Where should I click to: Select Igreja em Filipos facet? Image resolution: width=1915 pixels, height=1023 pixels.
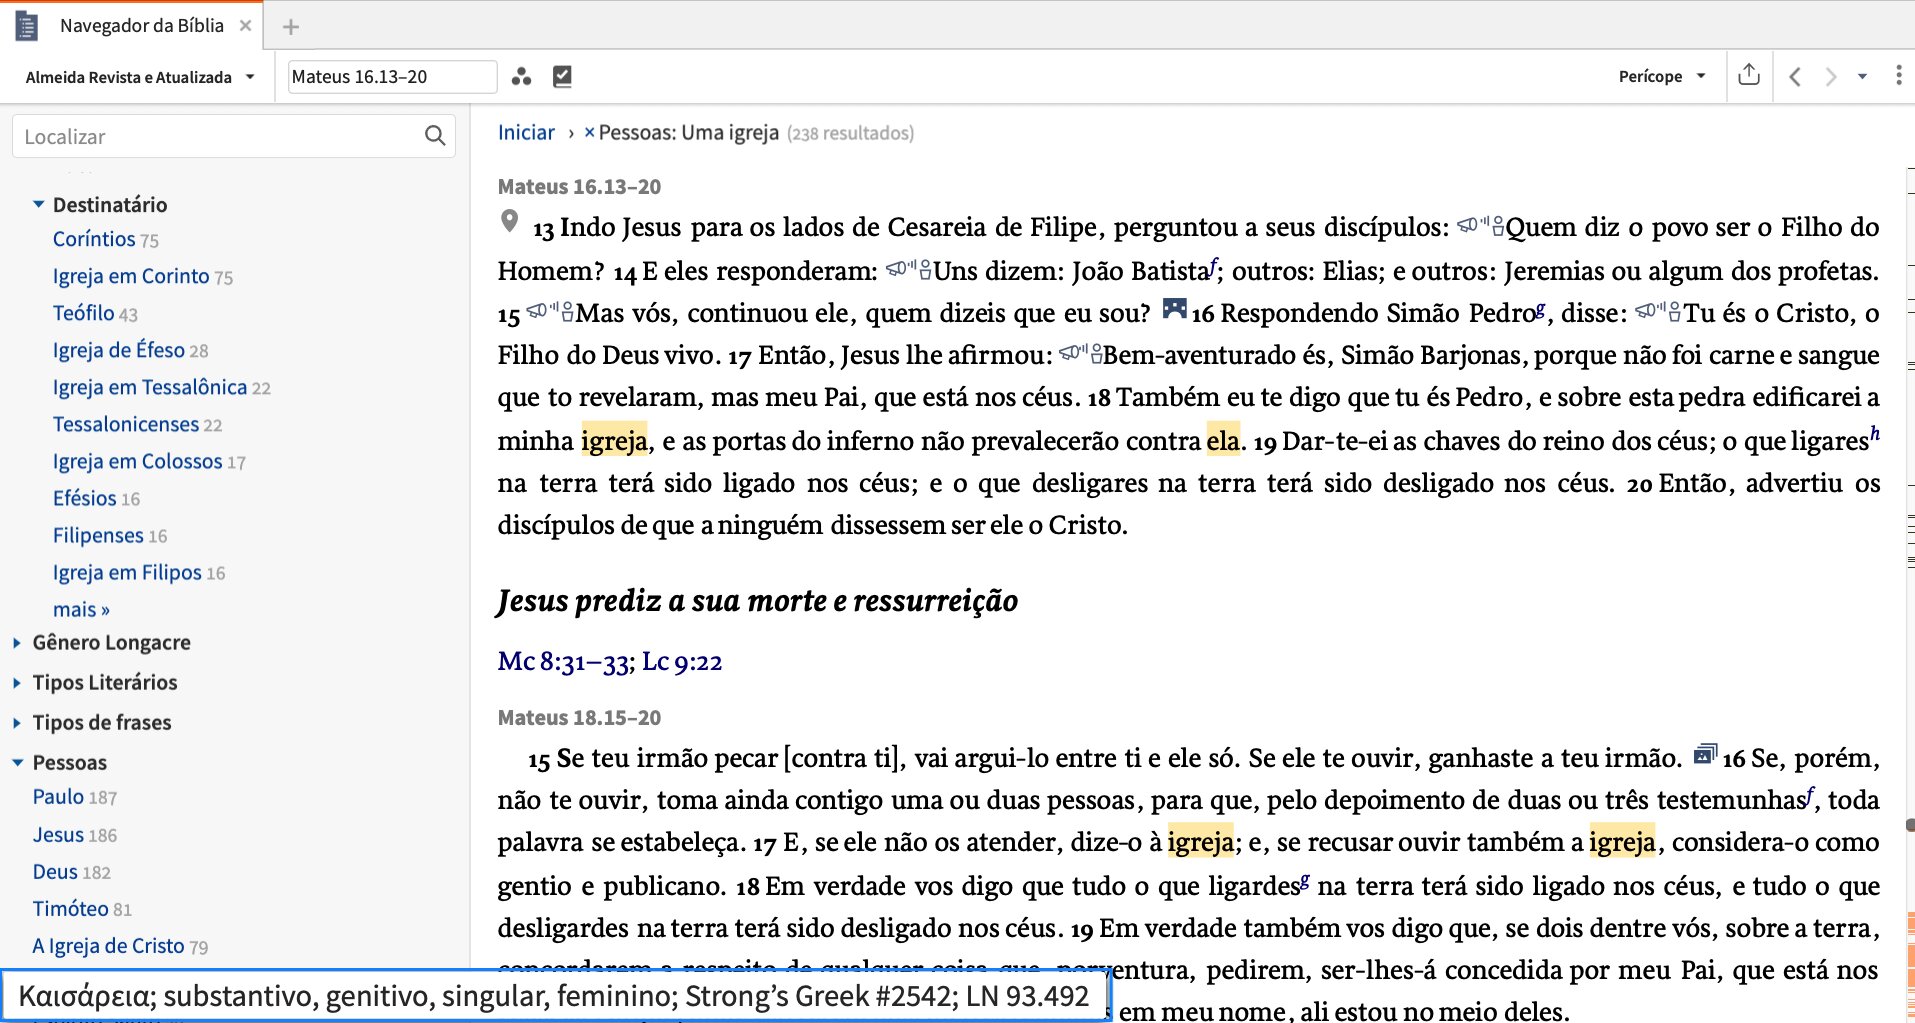pyautogui.click(x=127, y=572)
